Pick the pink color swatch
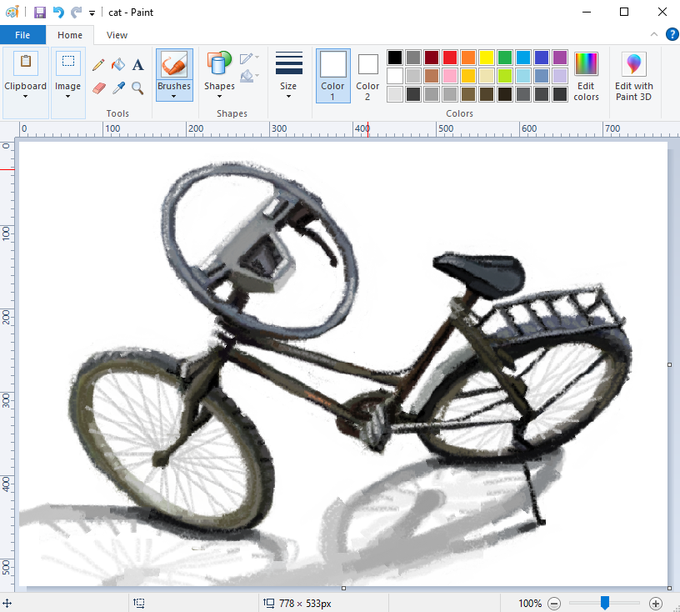The image size is (680, 612). point(450,76)
